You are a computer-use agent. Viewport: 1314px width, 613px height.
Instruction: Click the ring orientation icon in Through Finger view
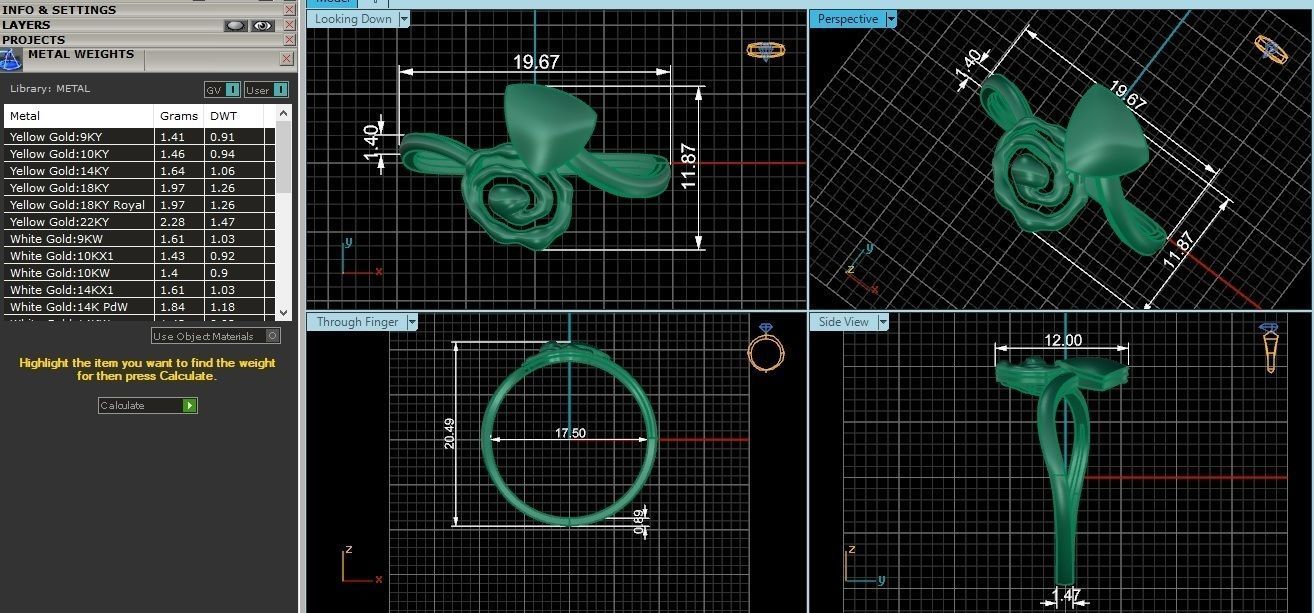765,349
